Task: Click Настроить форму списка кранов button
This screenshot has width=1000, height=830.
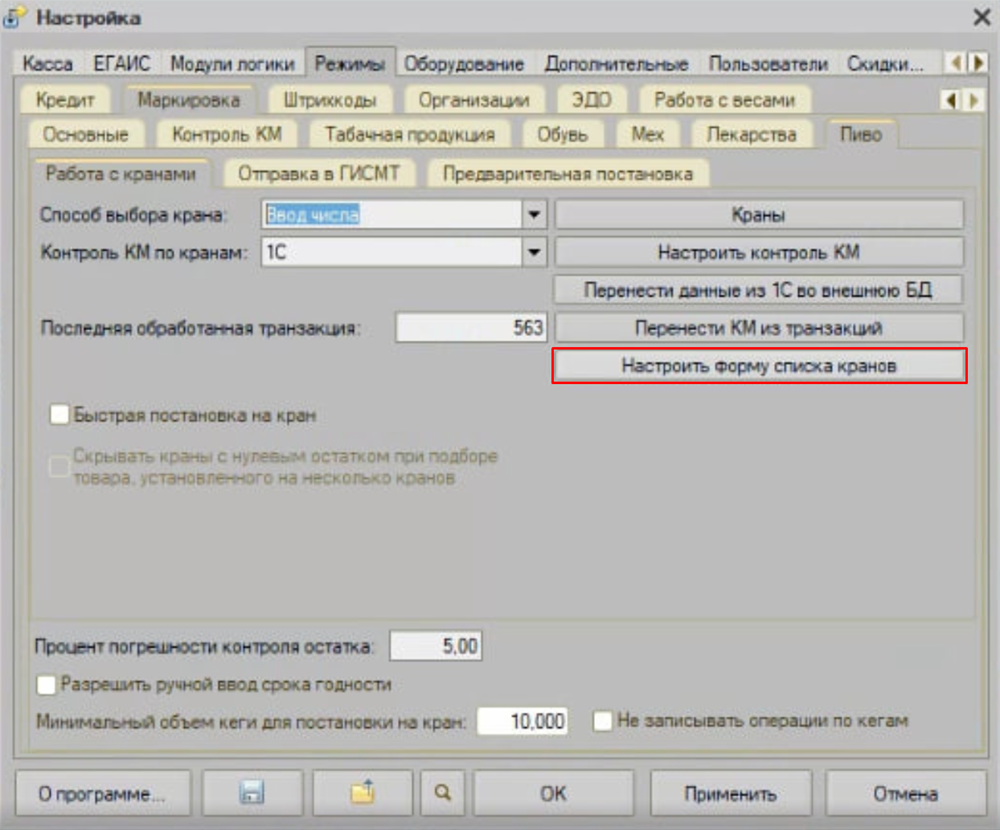Action: [x=759, y=366]
